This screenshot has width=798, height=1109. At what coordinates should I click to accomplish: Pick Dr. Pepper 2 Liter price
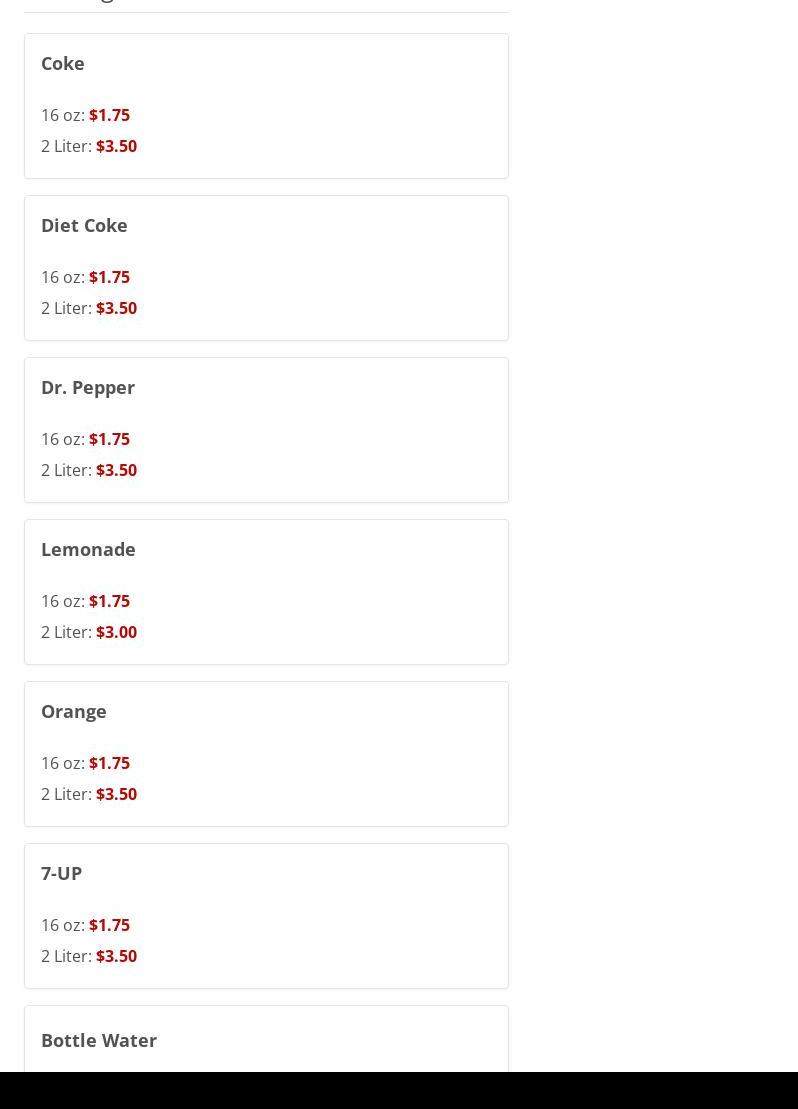[x=116, y=470]
